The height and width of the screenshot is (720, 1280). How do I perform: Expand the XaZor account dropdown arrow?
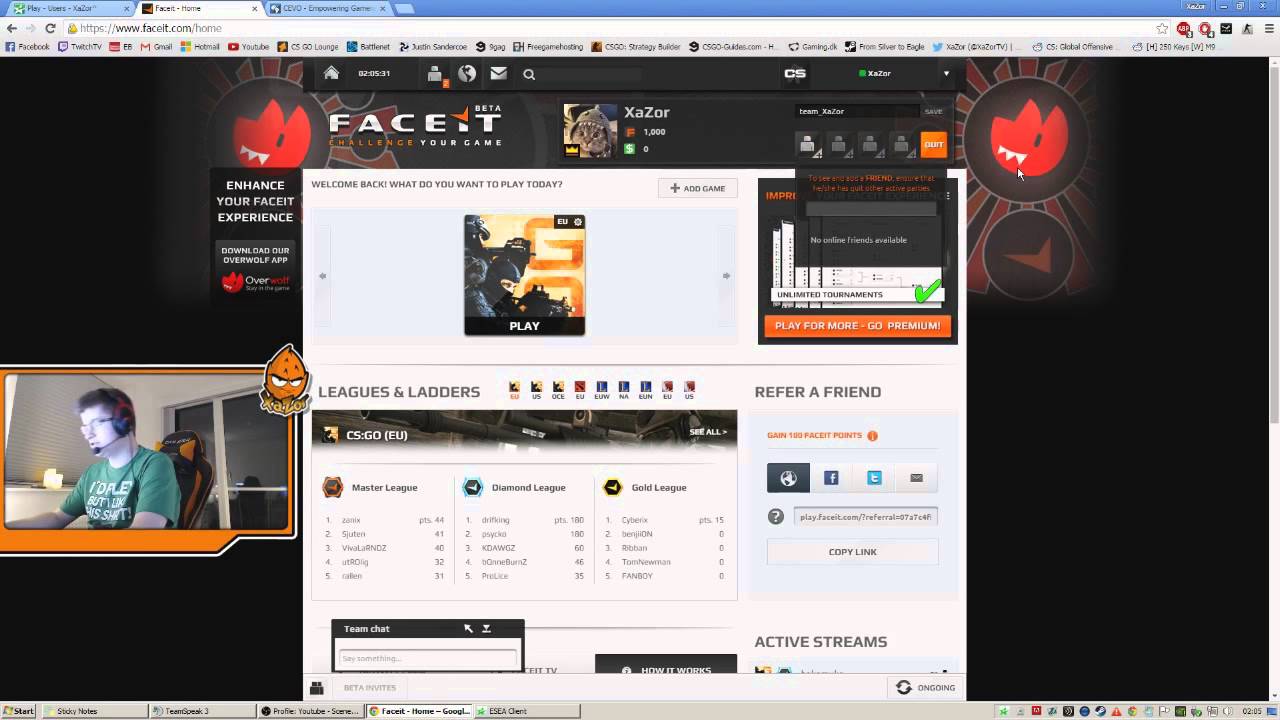(946, 73)
